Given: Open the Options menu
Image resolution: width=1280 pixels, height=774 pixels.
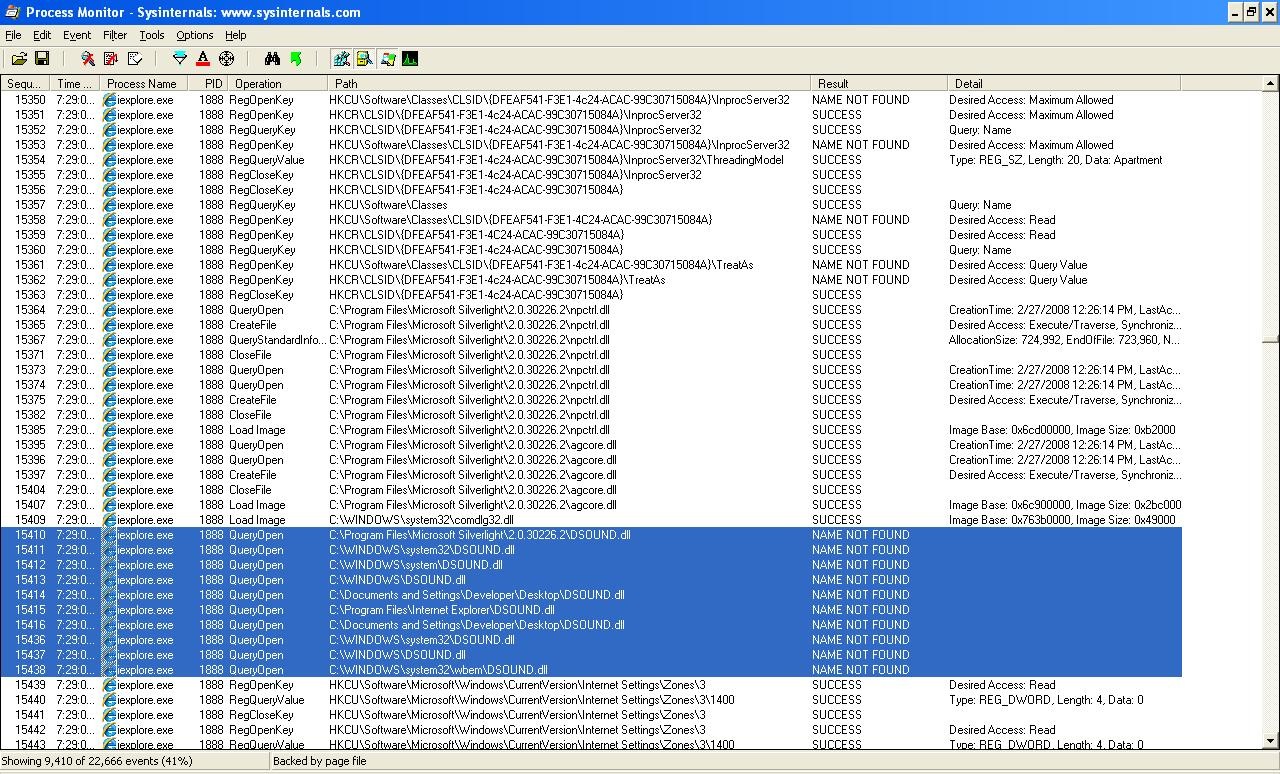Looking at the screenshot, I should [195, 35].
